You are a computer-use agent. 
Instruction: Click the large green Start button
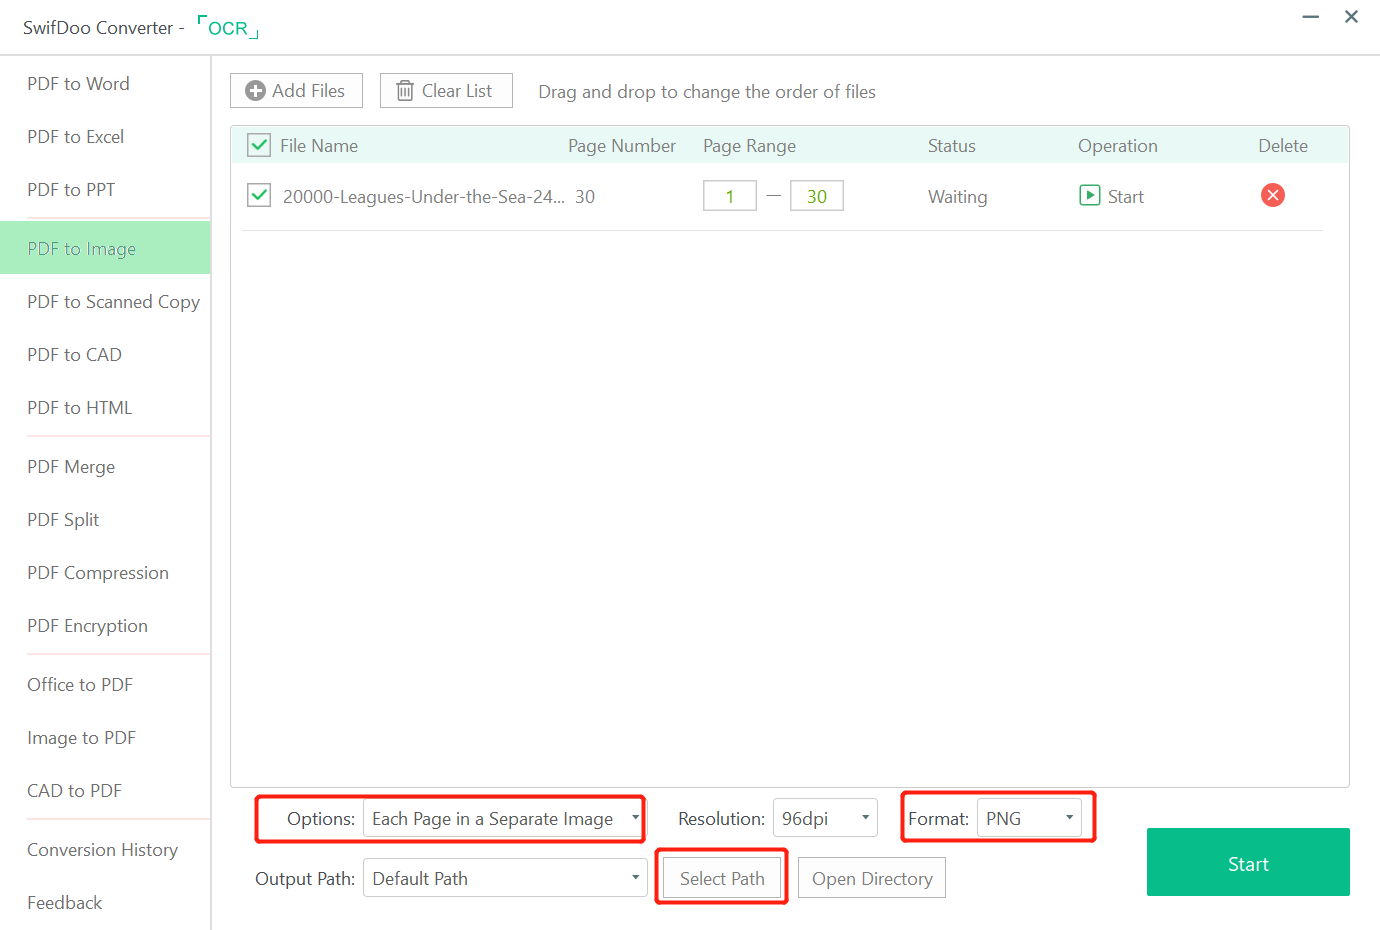tap(1248, 862)
